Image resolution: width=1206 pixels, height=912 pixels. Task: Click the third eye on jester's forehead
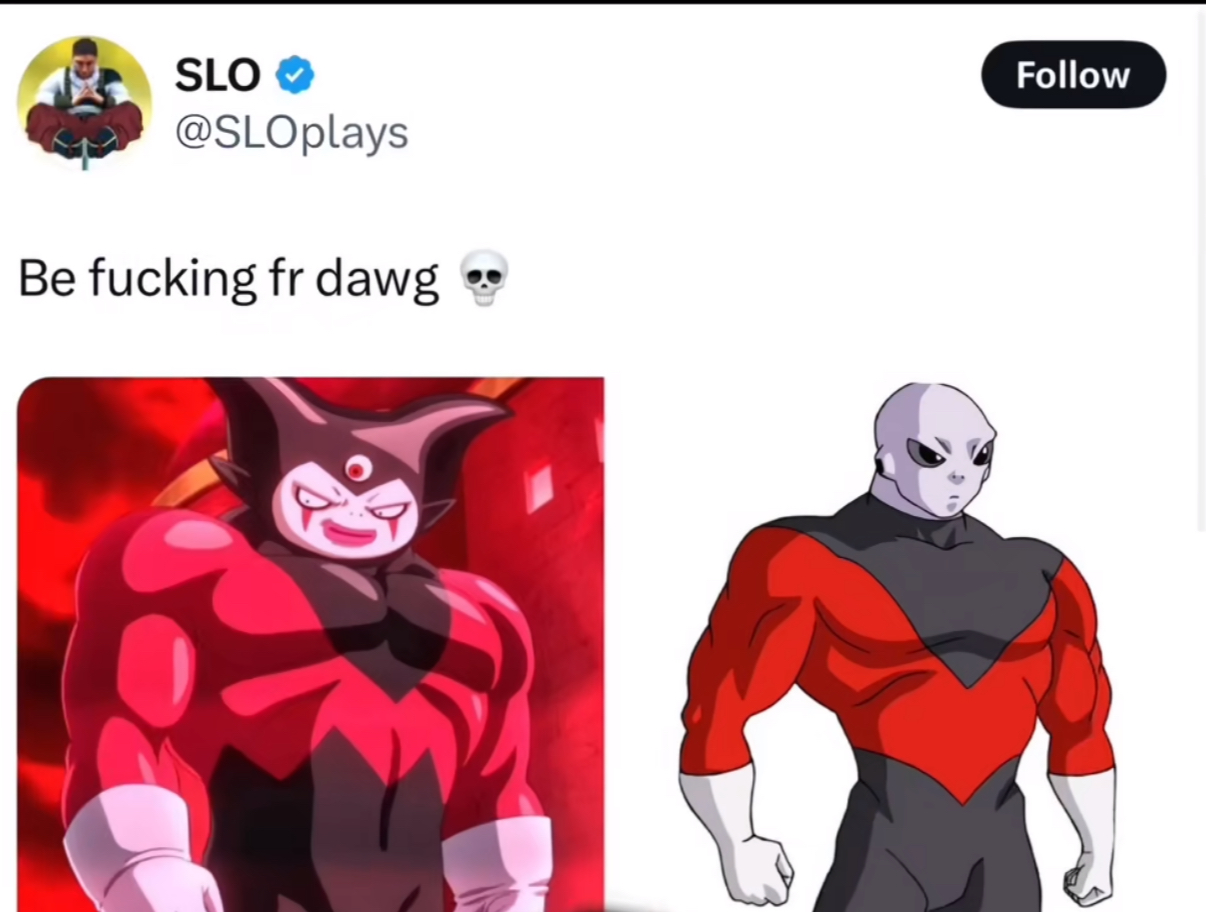click(x=358, y=468)
